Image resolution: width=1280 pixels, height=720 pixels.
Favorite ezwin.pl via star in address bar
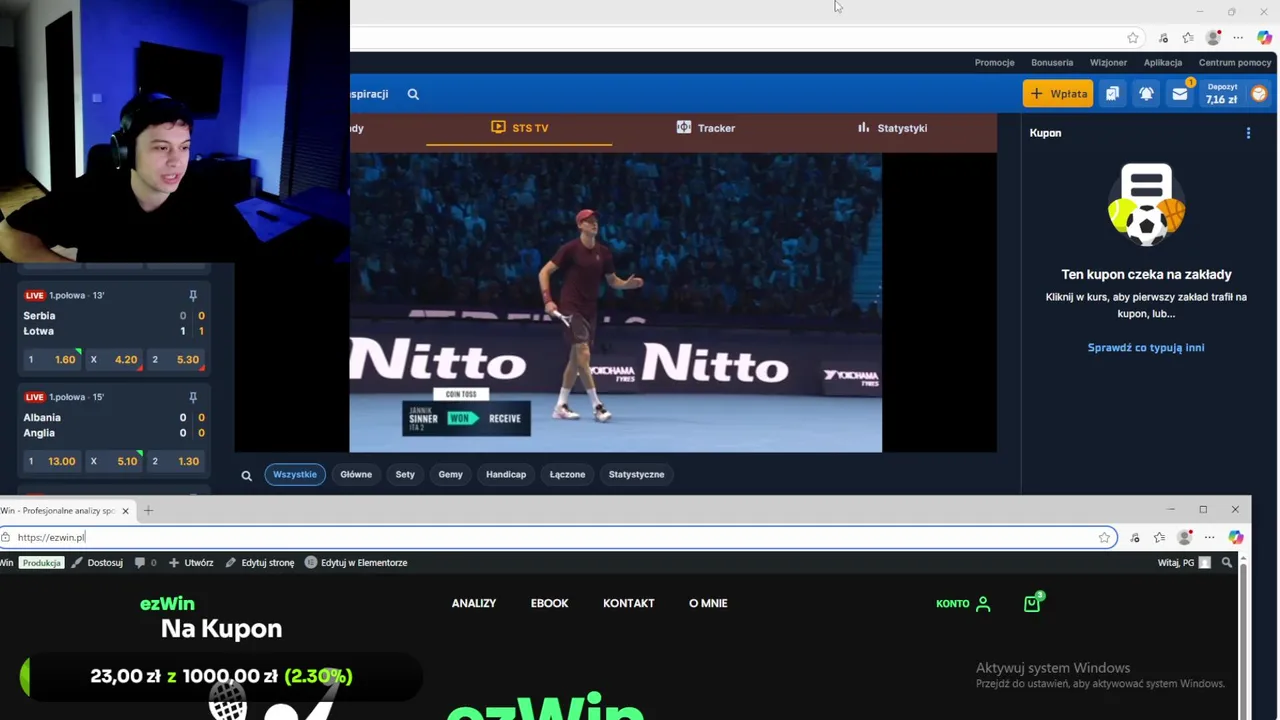click(1104, 538)
